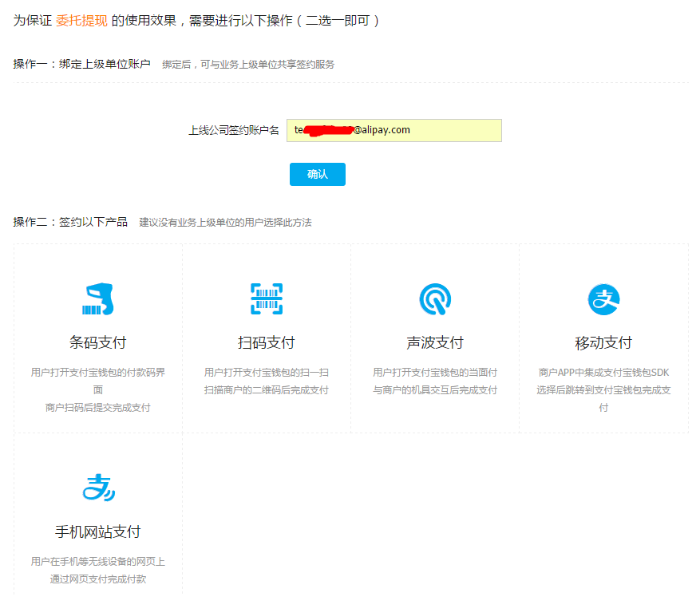
Task: Click the 用户打开支付宝钱包的扫一扫 description text
Action: tap(267, 372)
